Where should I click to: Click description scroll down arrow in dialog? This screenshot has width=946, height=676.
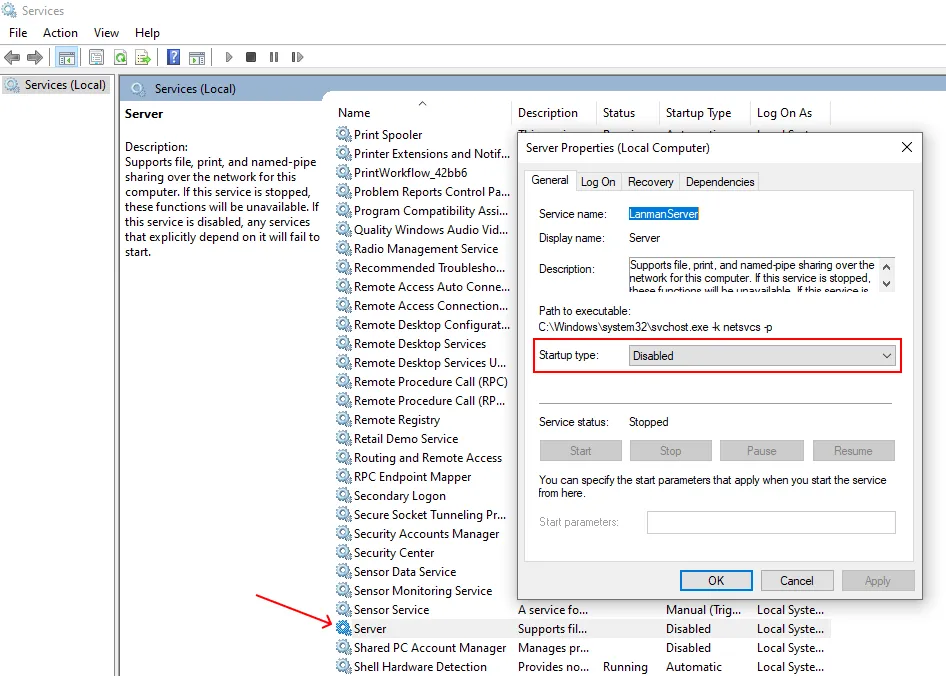[886, 283]
